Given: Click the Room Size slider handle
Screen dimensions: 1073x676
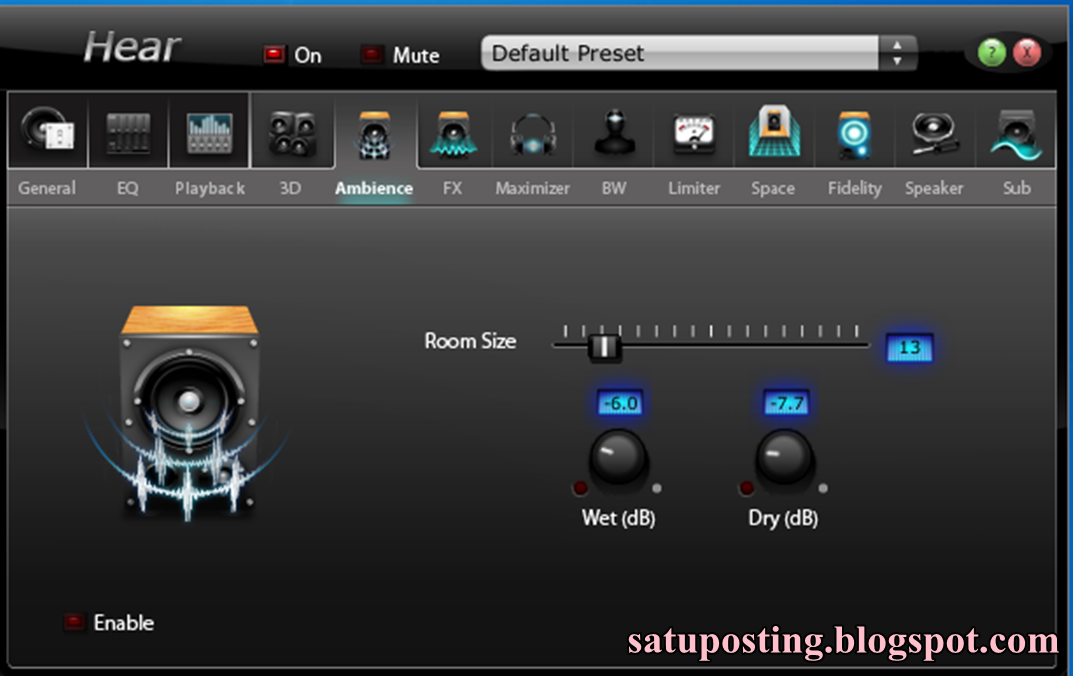Looking at the screenshot, I should (604, 347).
